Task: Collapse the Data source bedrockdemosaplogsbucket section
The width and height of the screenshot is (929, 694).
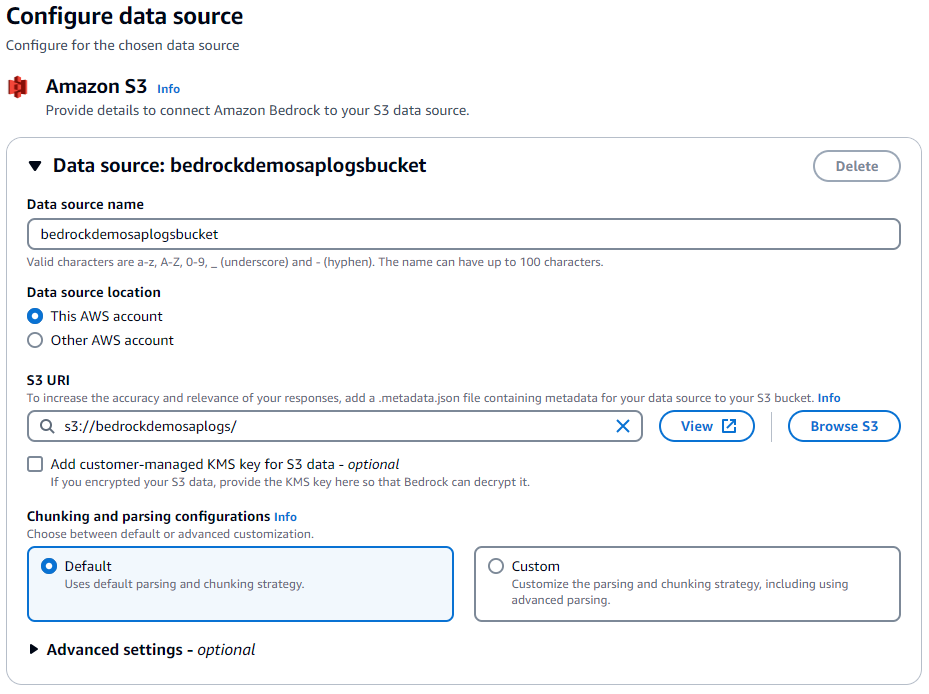Action: (x=35, y=166)
